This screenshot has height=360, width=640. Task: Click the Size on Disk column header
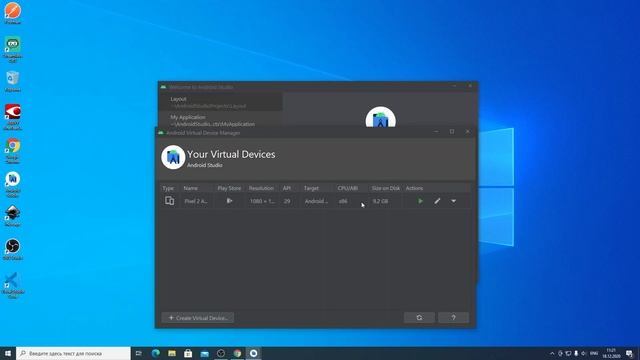coord(386,188)
